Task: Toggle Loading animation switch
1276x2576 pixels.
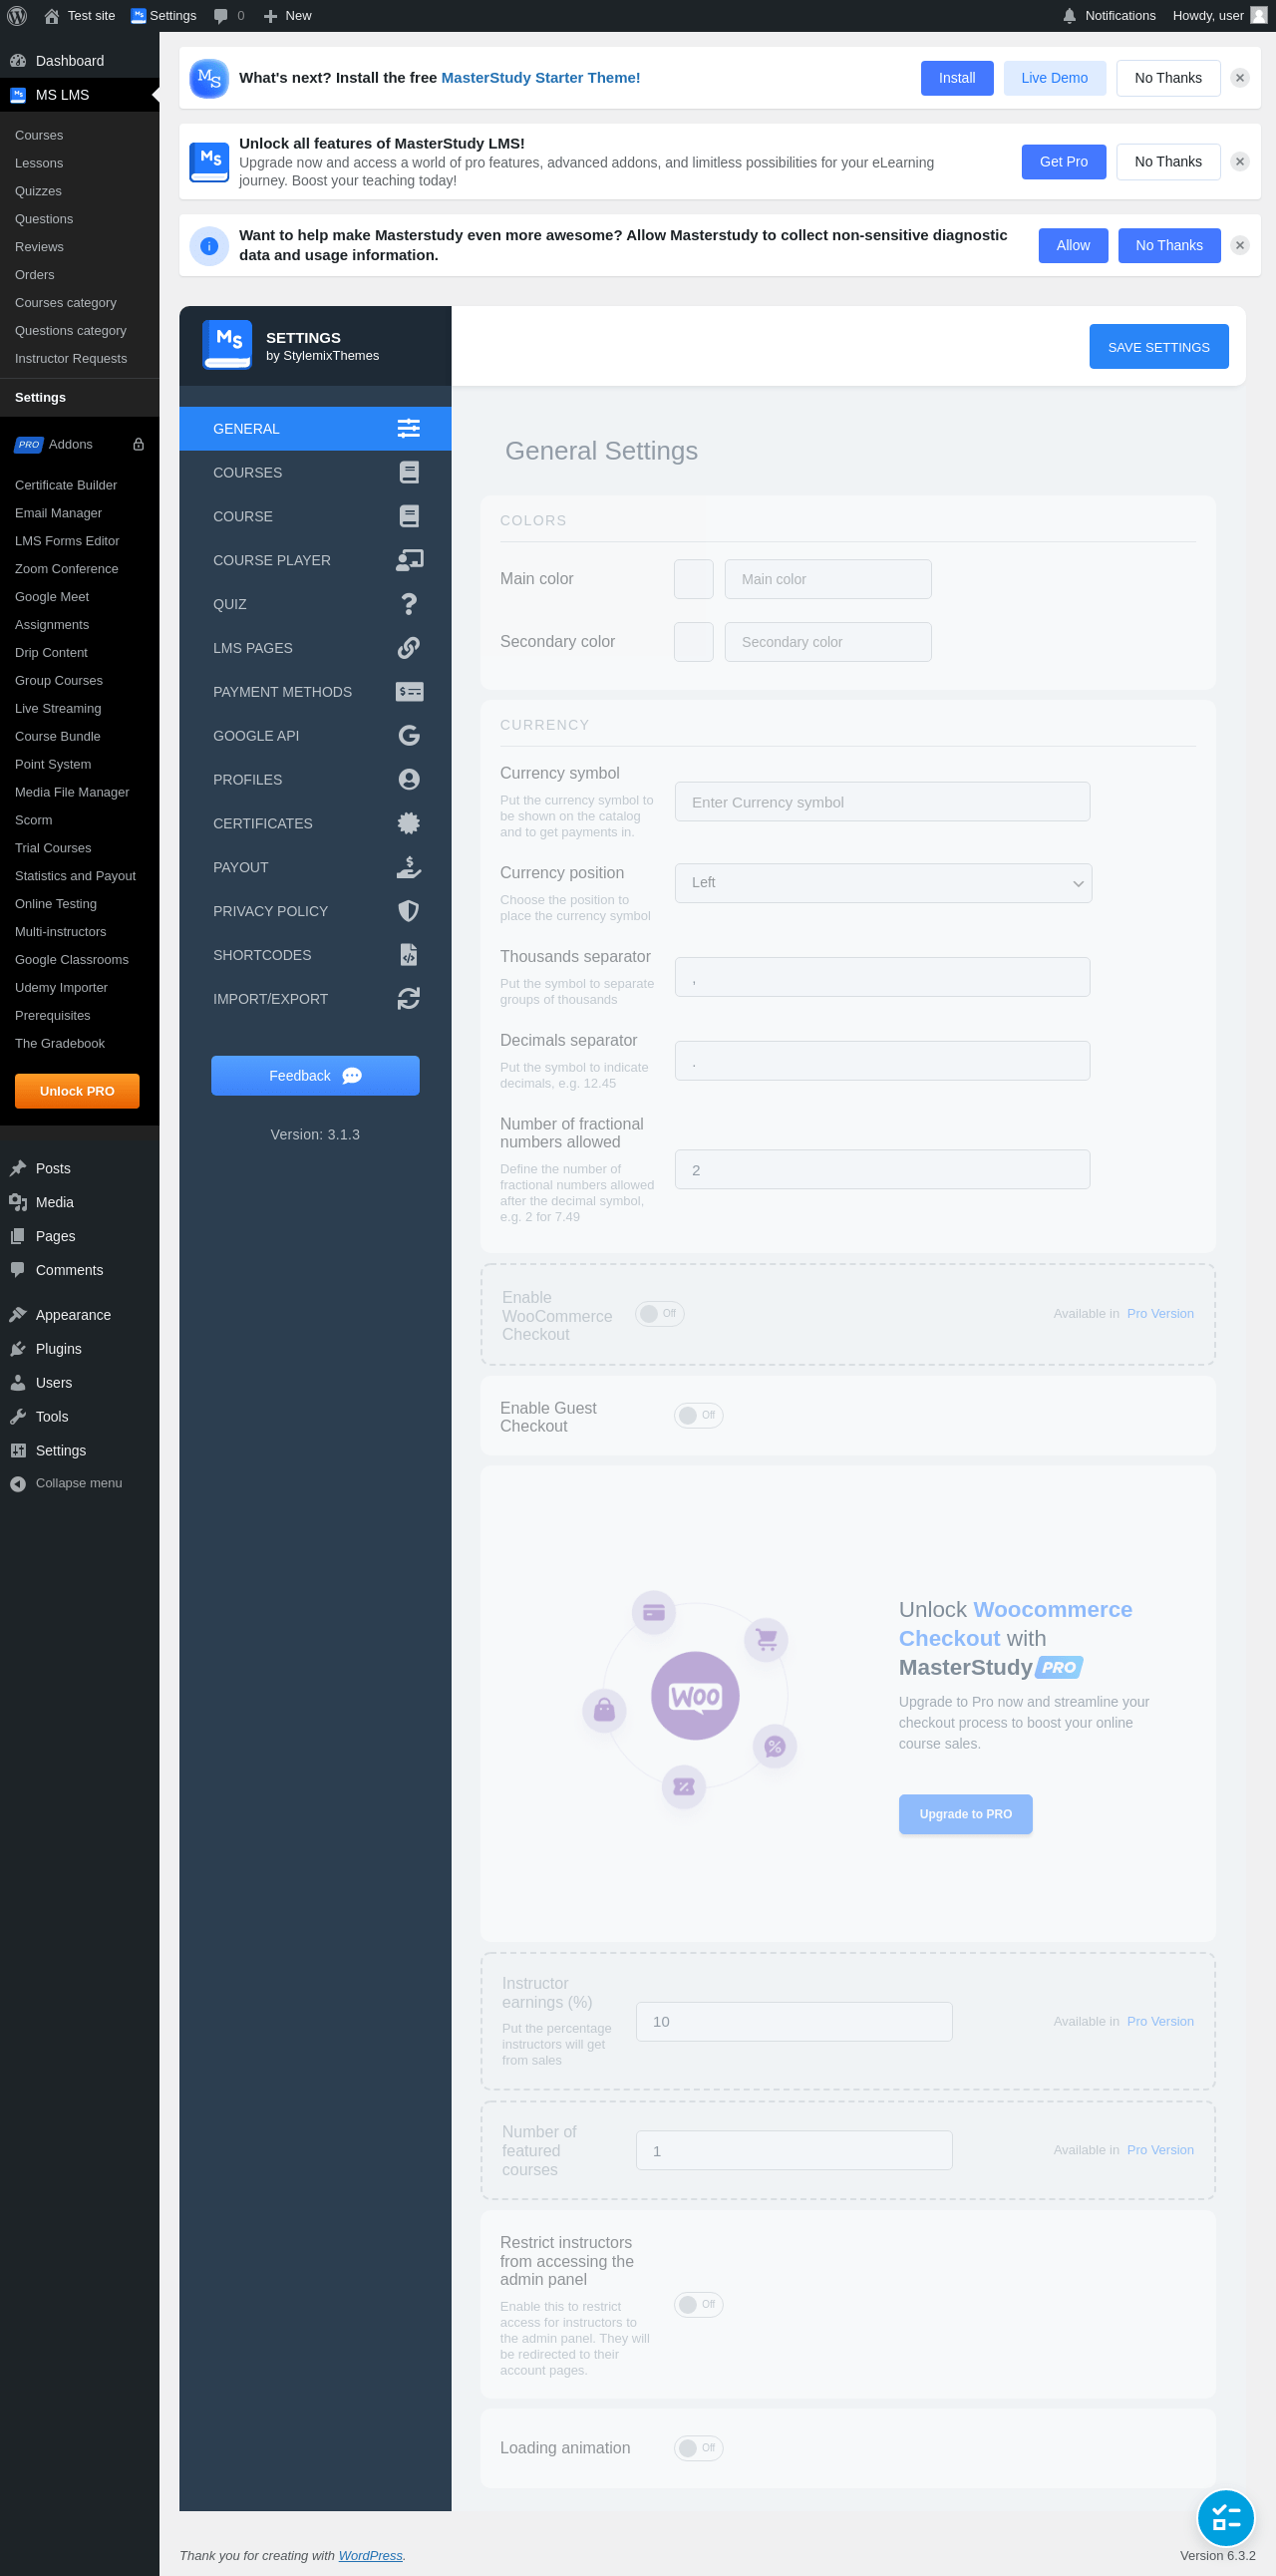Action: (699, 2450)
